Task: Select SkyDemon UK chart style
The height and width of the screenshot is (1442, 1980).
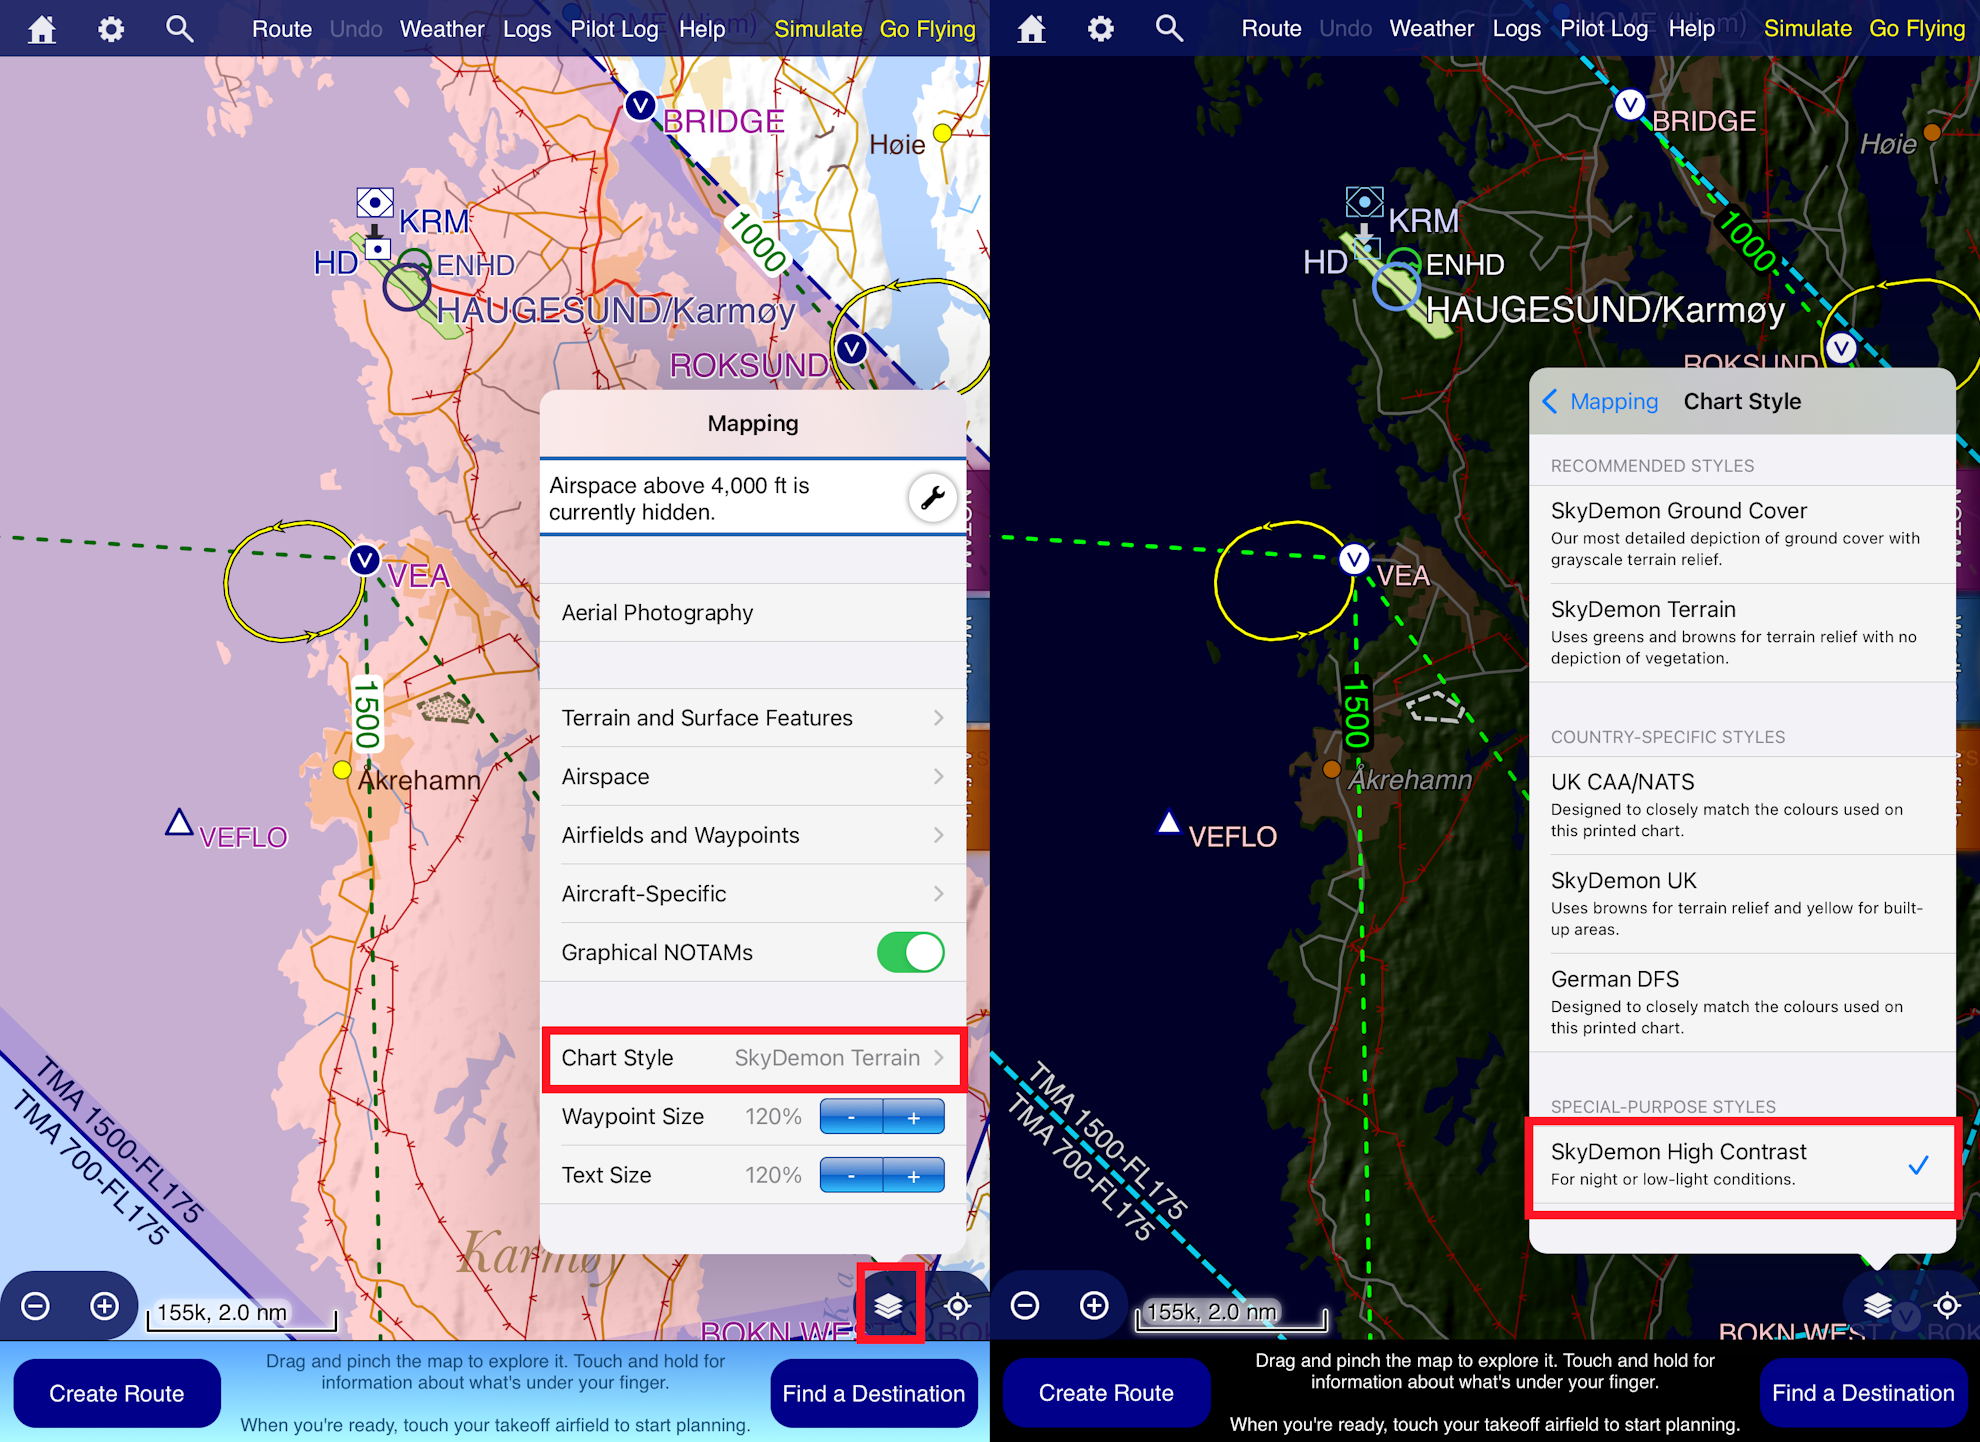Action: (1742, 904)
